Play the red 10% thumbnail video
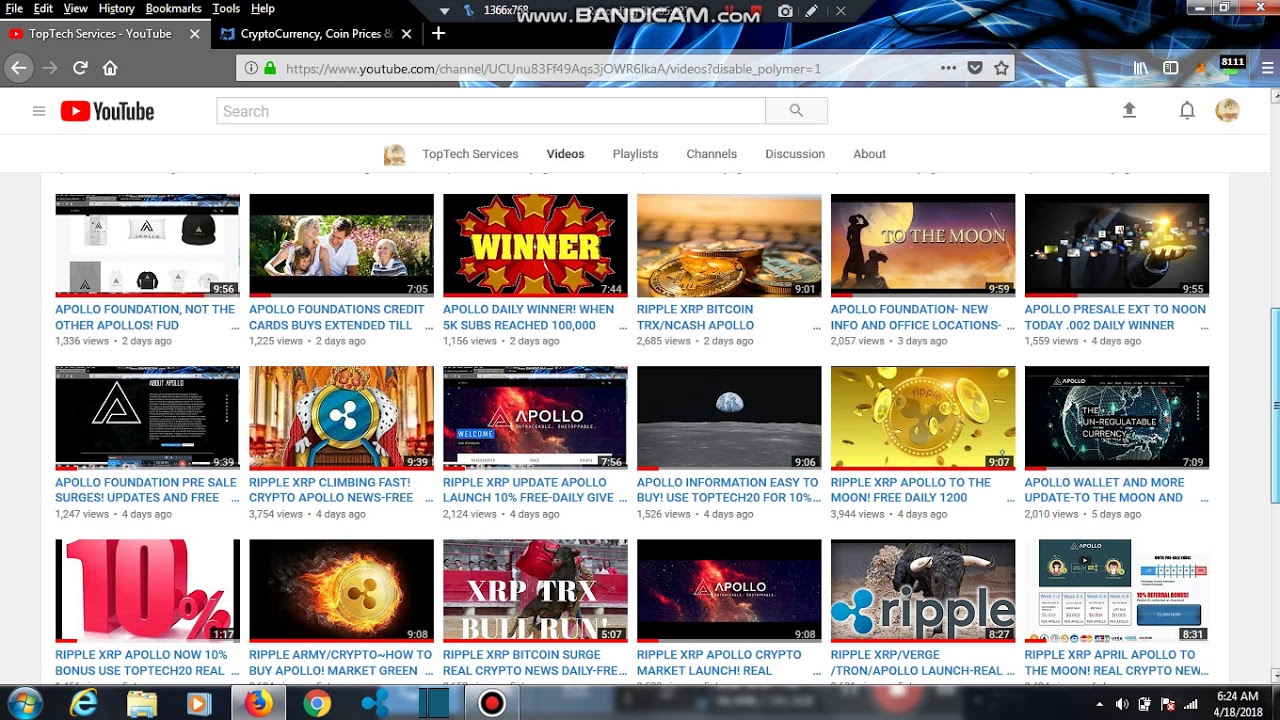1280x720 pixels. [147, 591]
